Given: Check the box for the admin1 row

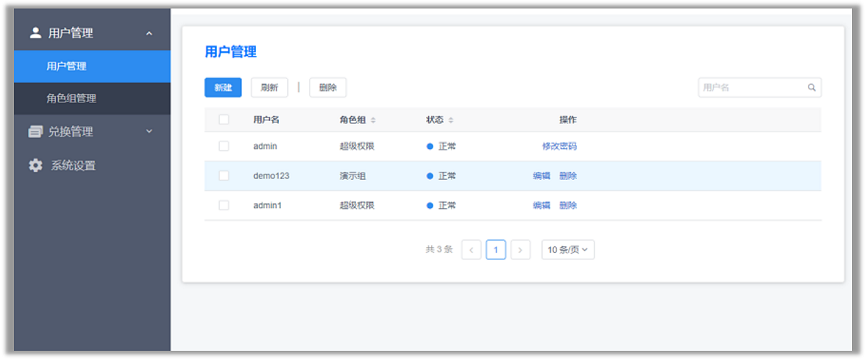Looking at the screenshot, I should pyautogui.click(x=224, y=205).
